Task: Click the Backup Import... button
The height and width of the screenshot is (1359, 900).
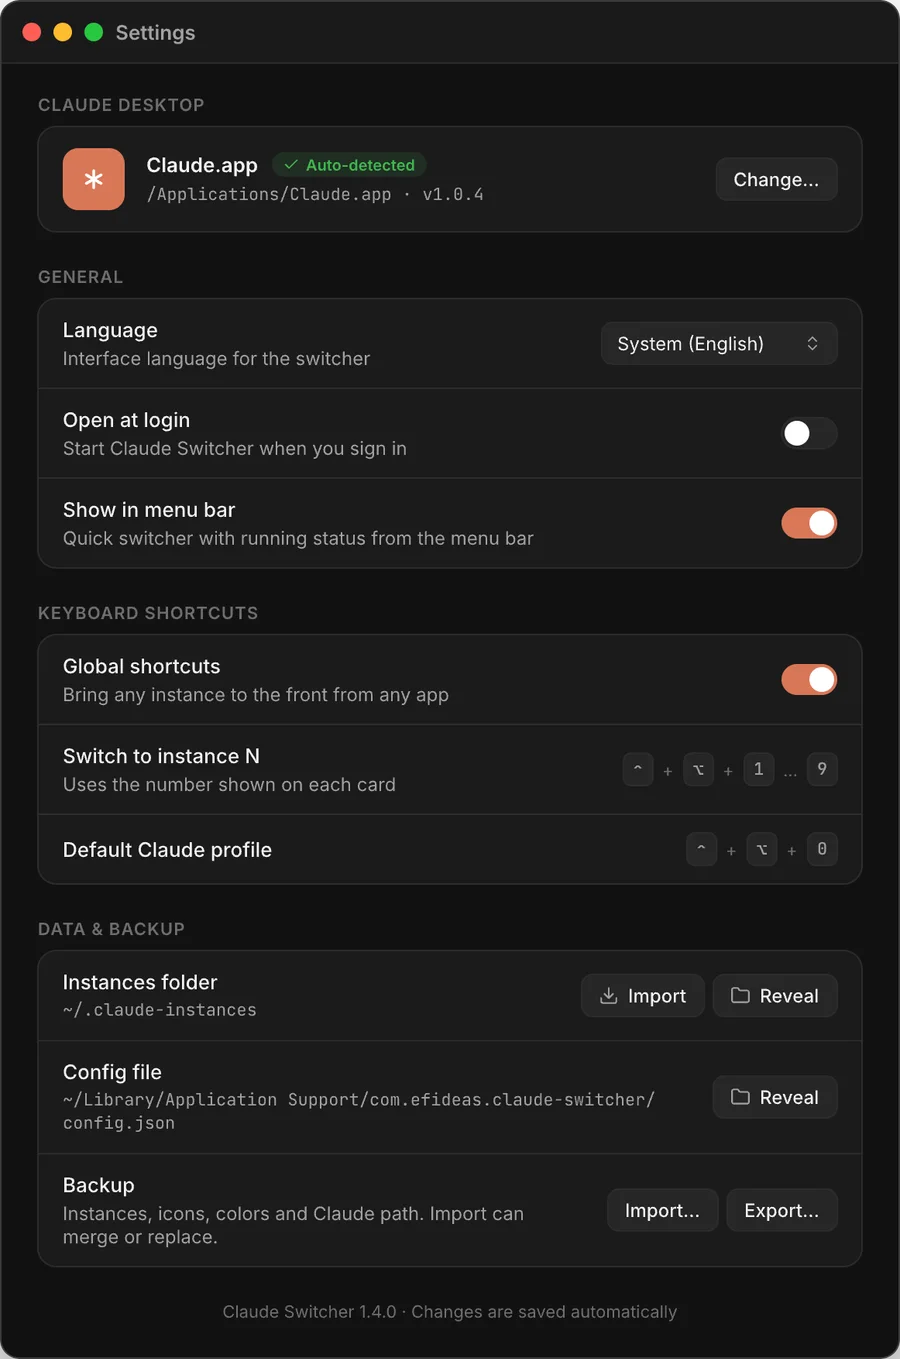Action: tap(662, 1210)
